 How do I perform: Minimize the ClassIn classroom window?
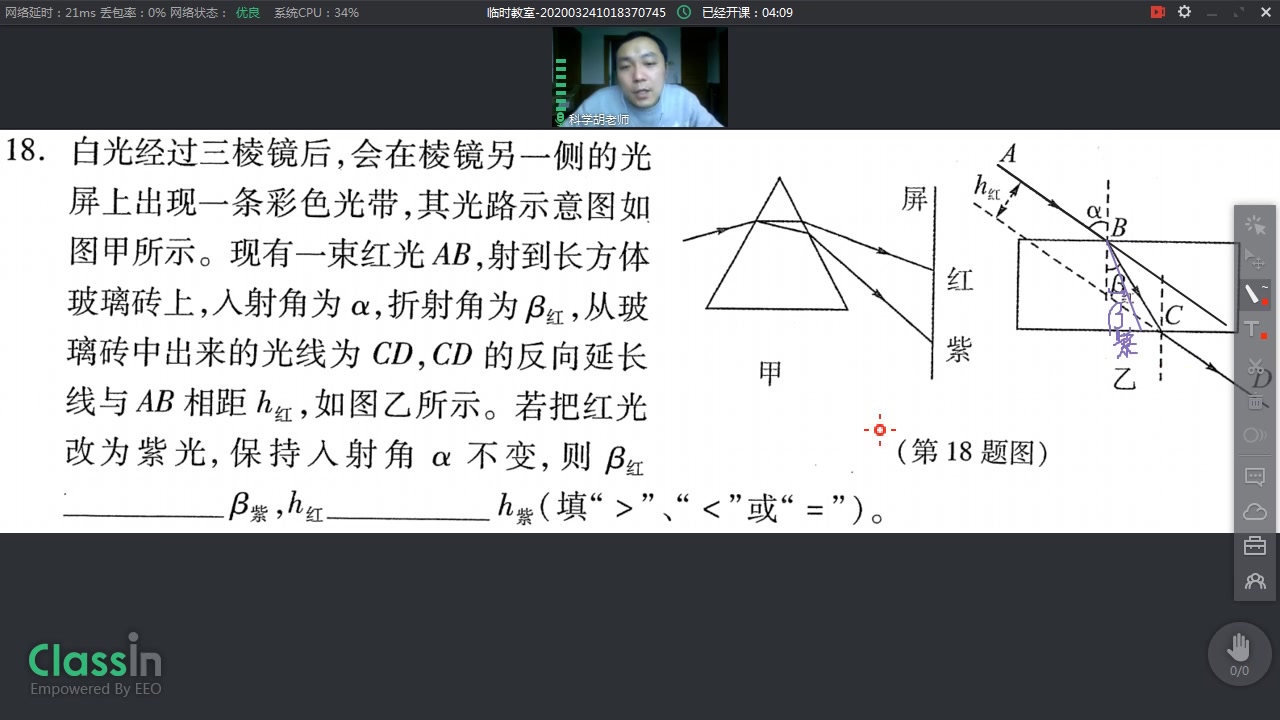pyautogui.click(x=1212, y=12)
